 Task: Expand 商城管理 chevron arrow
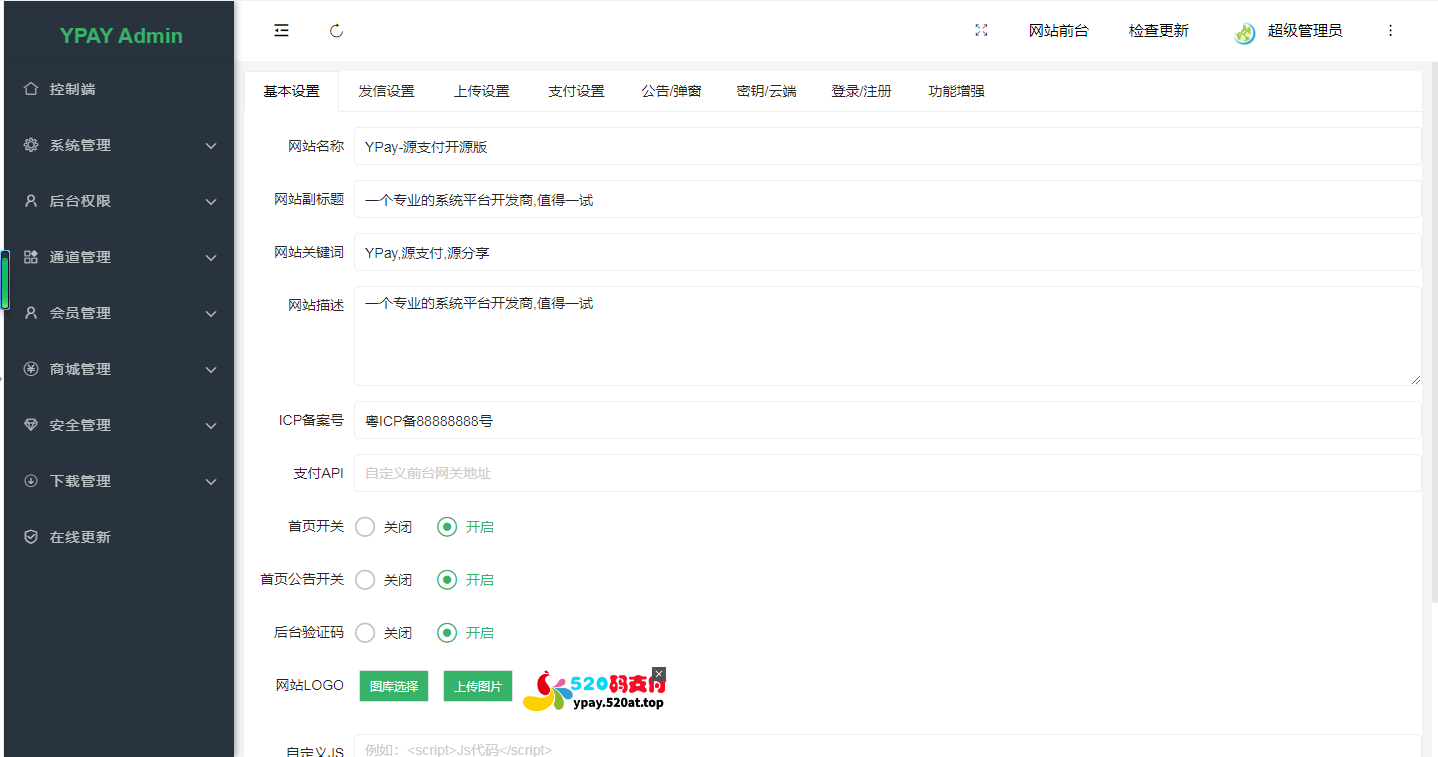coord(211,370)
